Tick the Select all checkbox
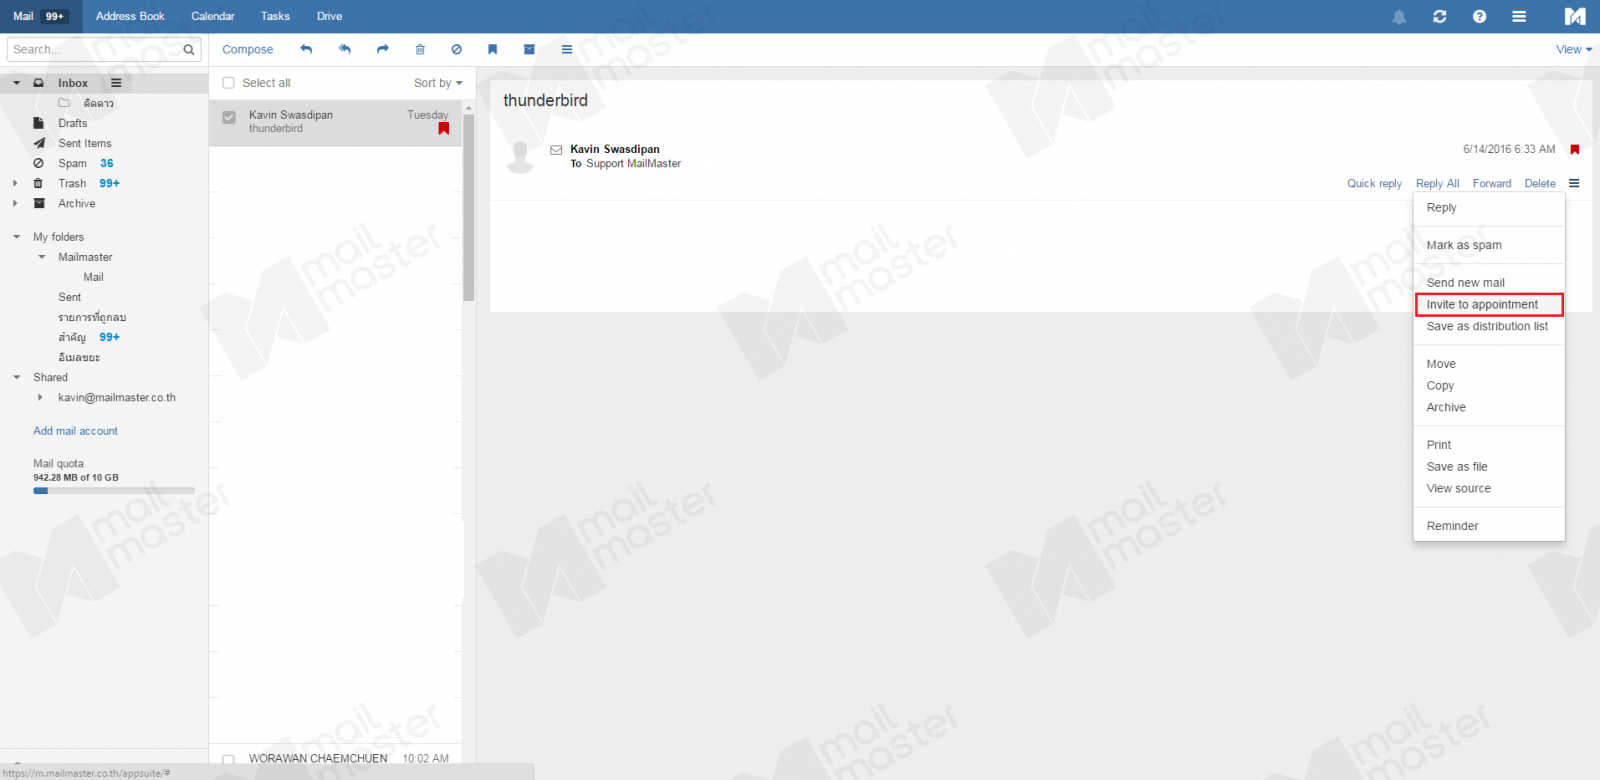The image size is (1600, 780). (x=228, y=83)
